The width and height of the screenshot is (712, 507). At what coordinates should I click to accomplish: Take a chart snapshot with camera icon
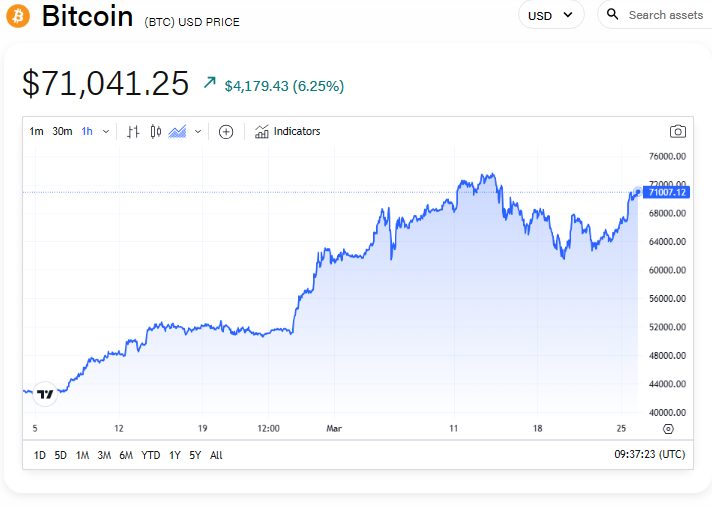[x=678, y=131]
